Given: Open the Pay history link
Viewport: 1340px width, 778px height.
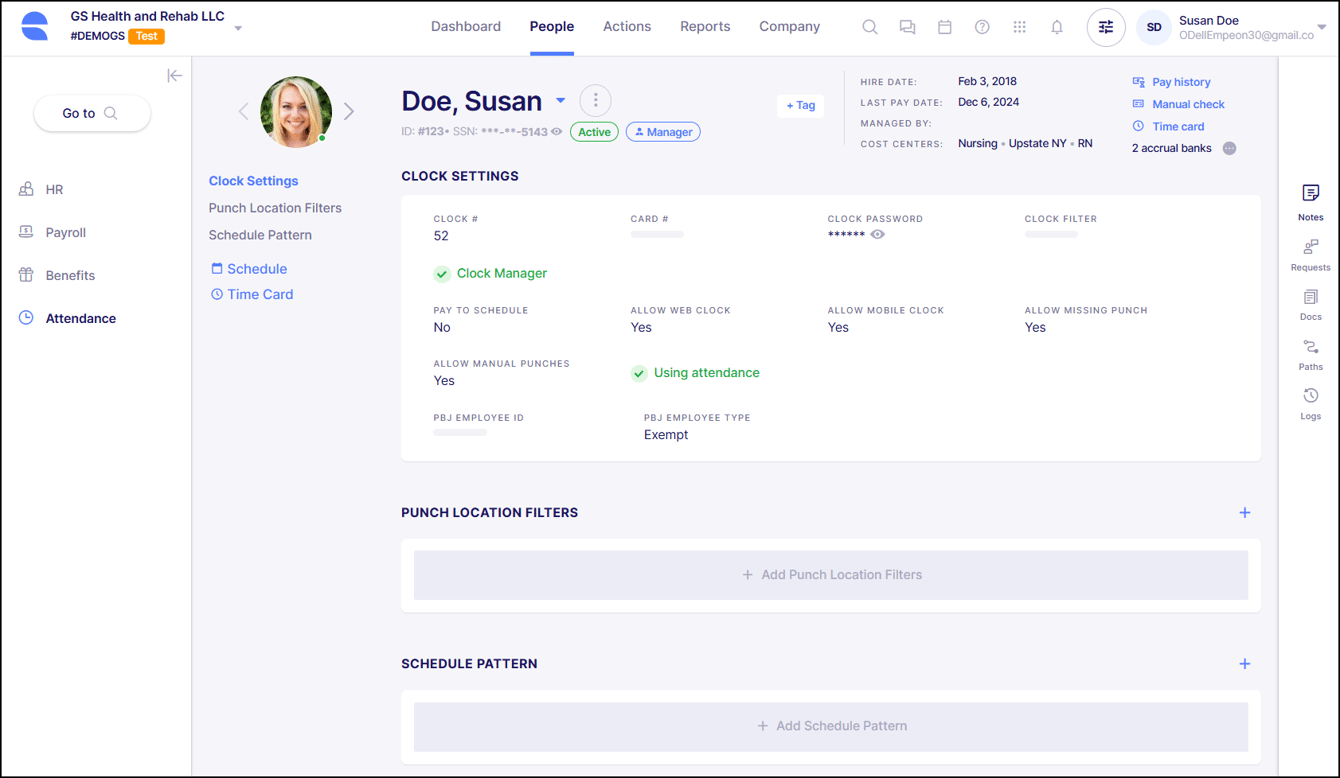Looking at the screenshot, I should (x=1181, y=82).
